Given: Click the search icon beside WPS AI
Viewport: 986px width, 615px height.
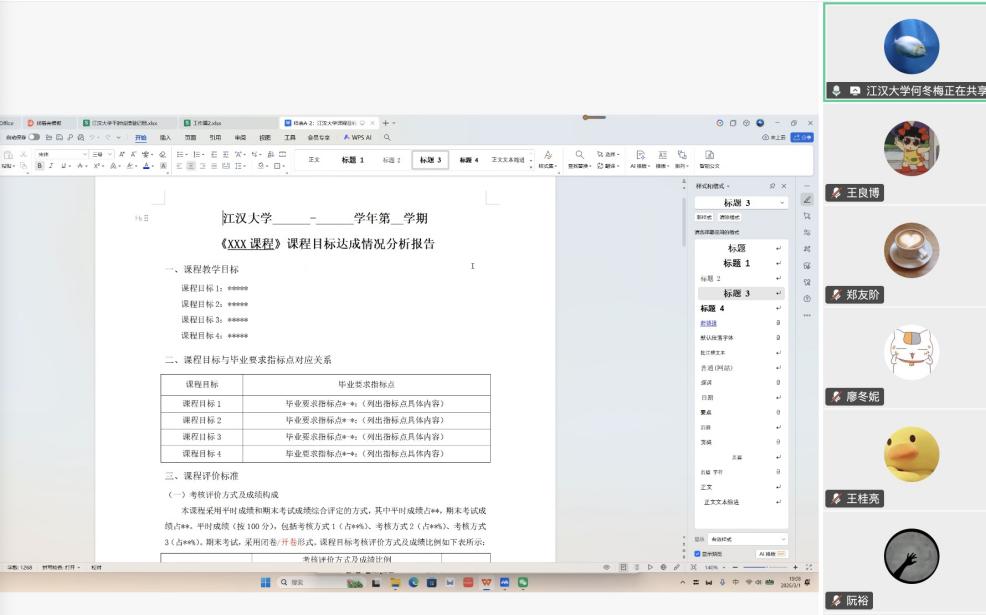Looking at the screenshot, I should click(x=387, y=137).
